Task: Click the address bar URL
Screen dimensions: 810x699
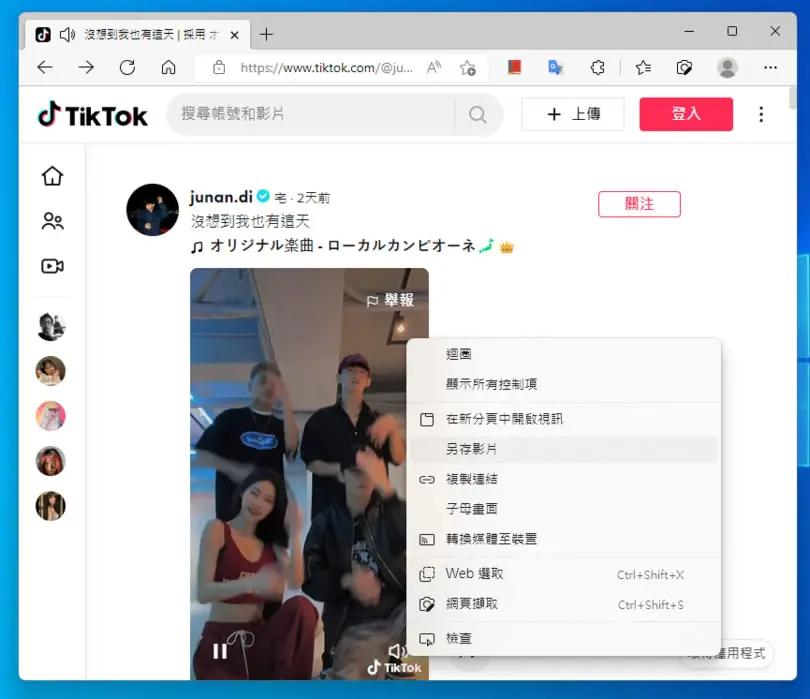Action: [x=326, y=68]
